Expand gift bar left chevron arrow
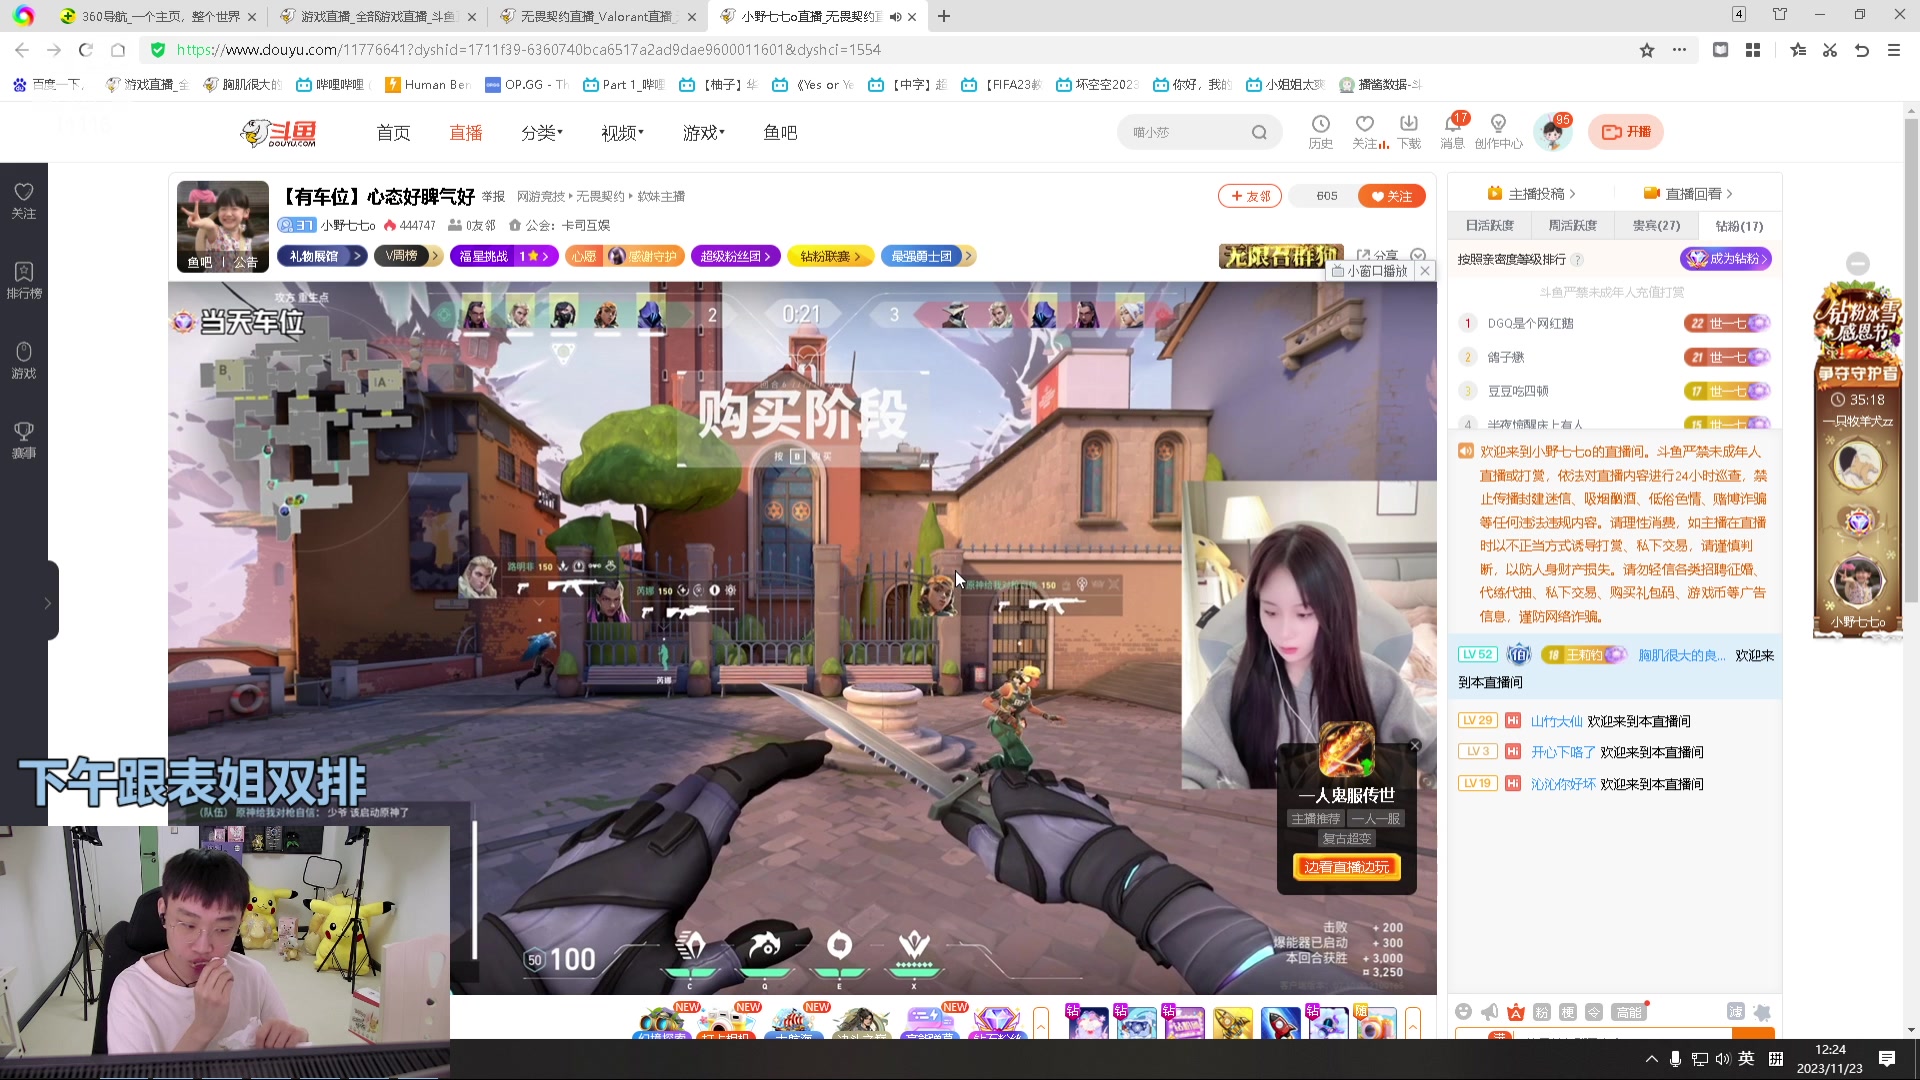This screenshot has width=1920, height=1080. tap(1041, 1023)
